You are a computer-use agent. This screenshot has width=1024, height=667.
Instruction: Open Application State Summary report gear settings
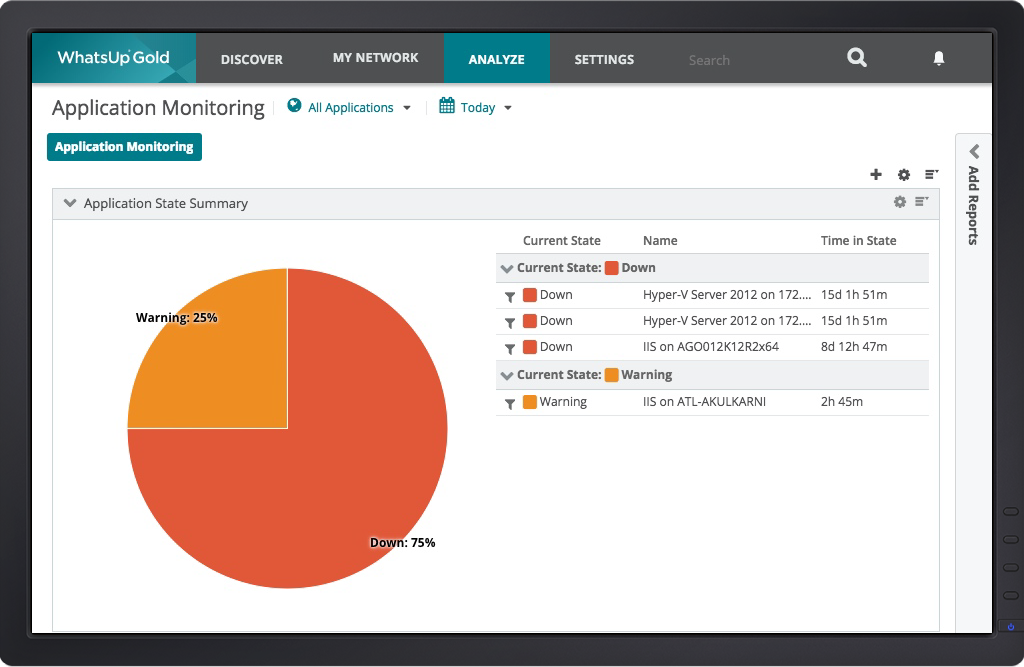pos(900,202)
